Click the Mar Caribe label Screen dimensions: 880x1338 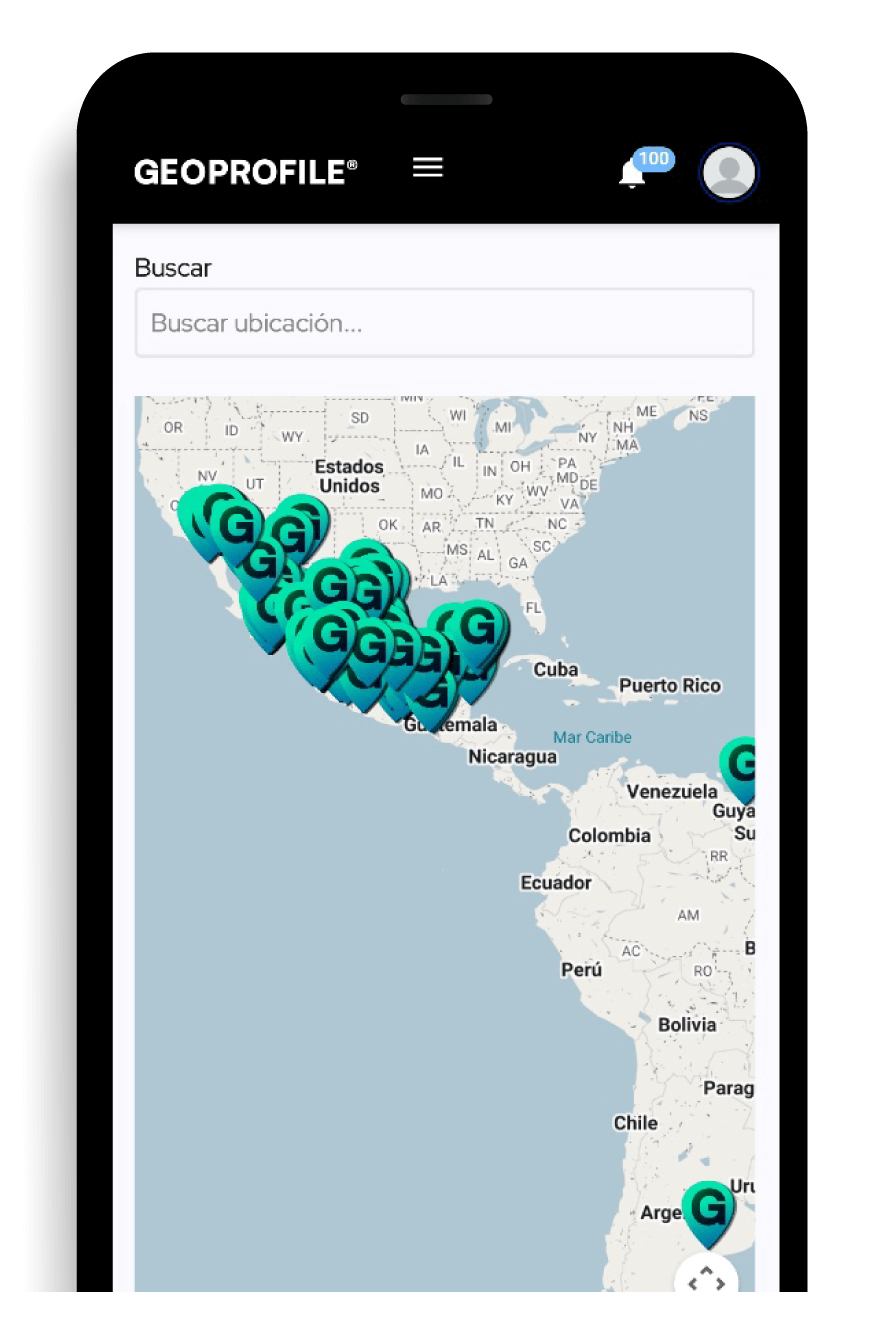point(593,737)
